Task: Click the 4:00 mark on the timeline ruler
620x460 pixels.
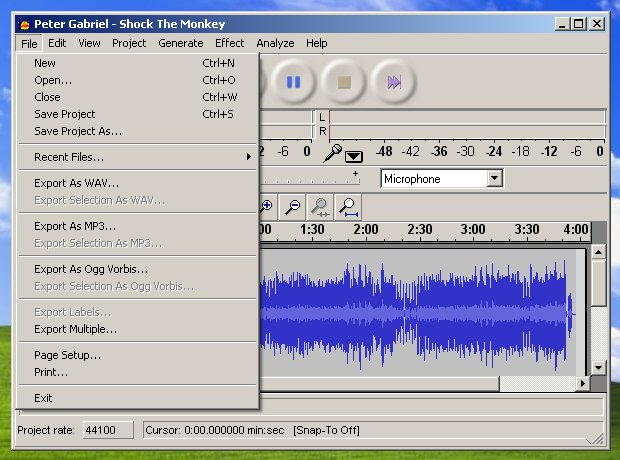Action: pos(576,229)
